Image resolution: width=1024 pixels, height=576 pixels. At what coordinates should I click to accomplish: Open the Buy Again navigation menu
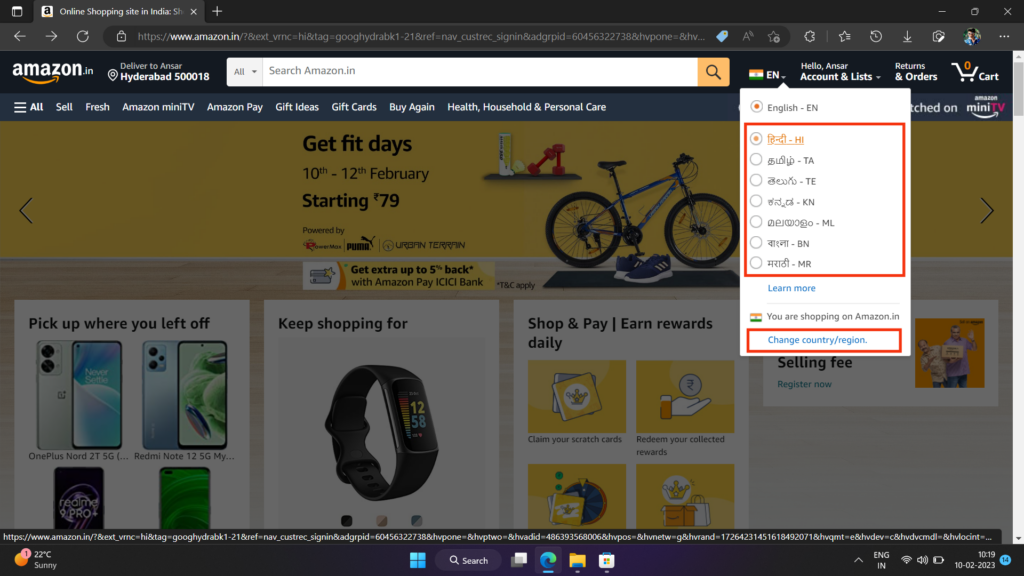pyautogui.click(x=411, y=106)
